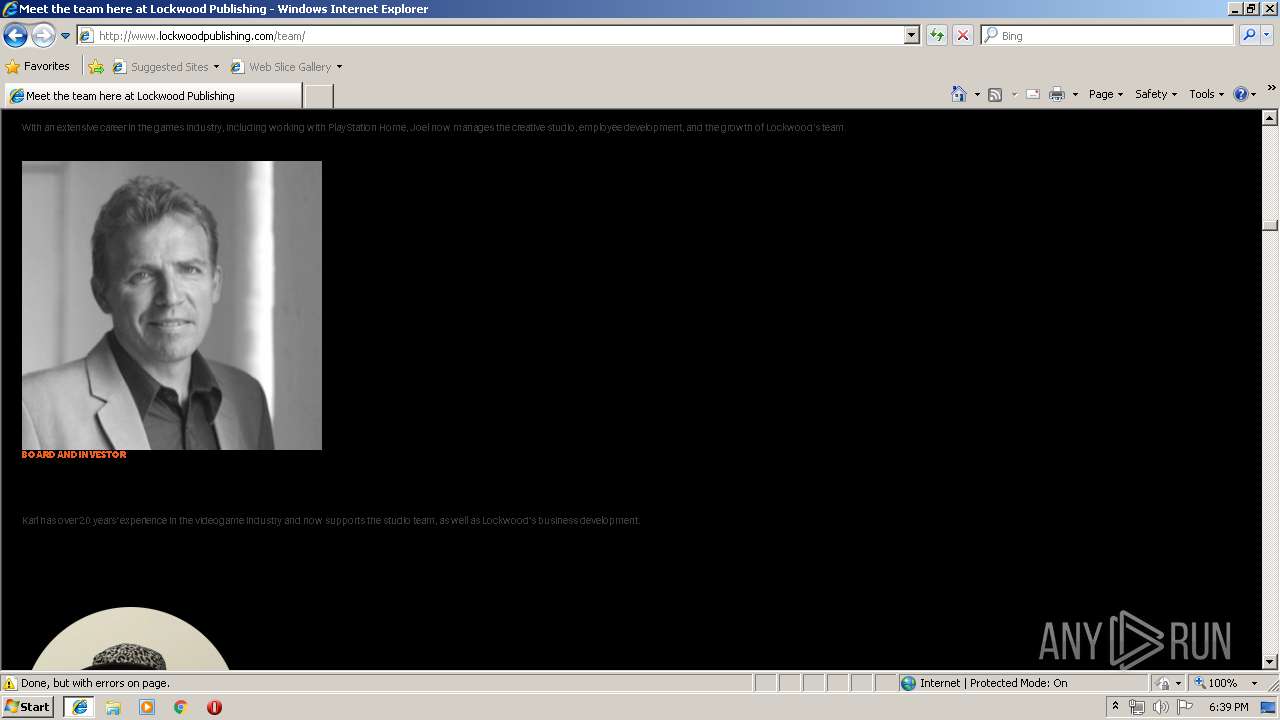Click the Read mail icon
The height and width of the screenshot is (720, 1280).
point(1033,94)
